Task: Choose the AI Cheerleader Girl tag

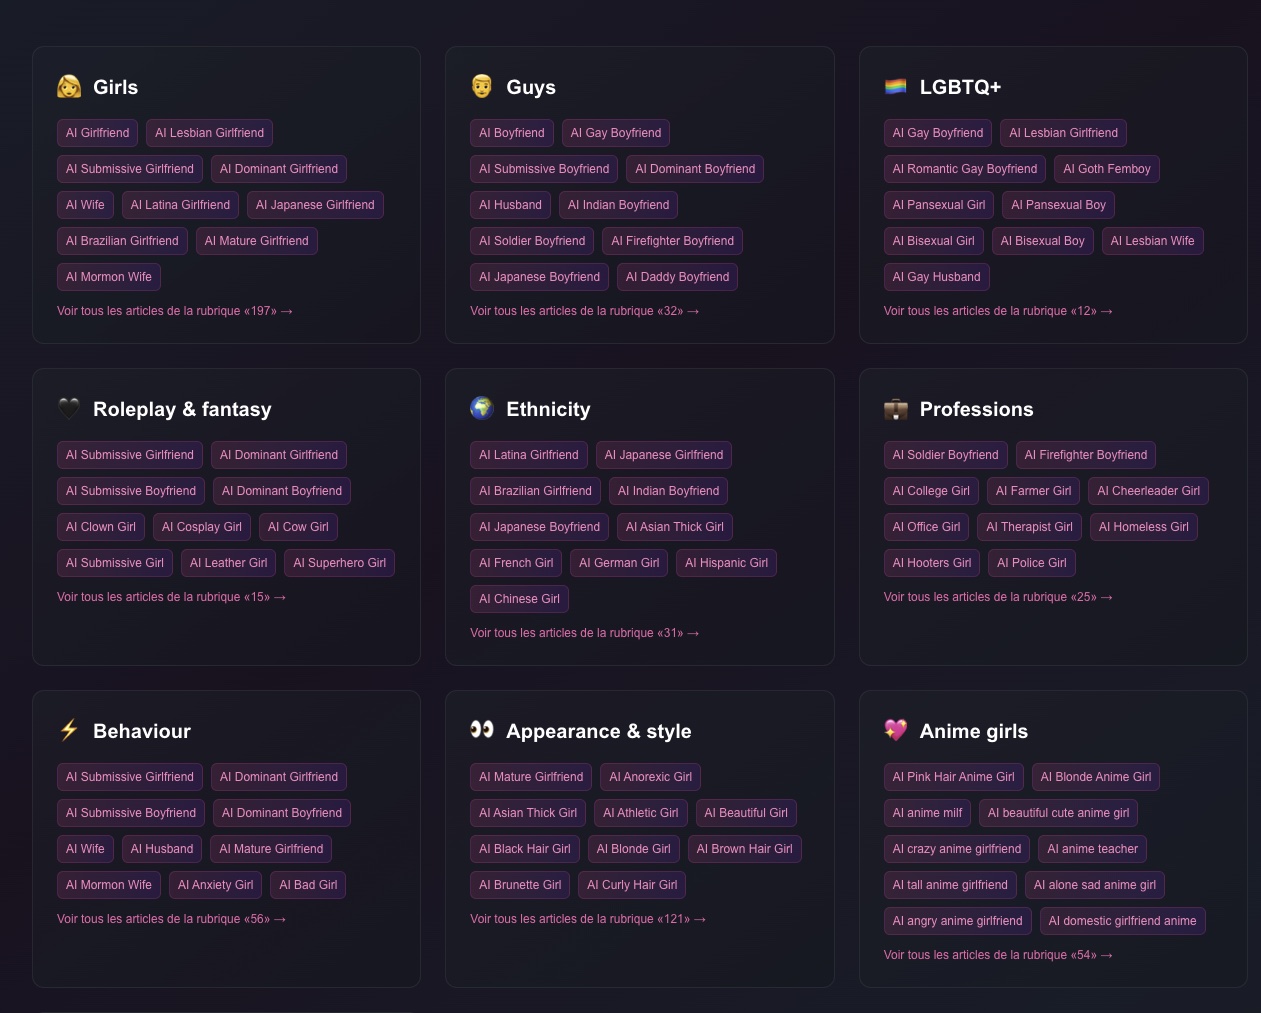Action: [x=1148, y=491]
